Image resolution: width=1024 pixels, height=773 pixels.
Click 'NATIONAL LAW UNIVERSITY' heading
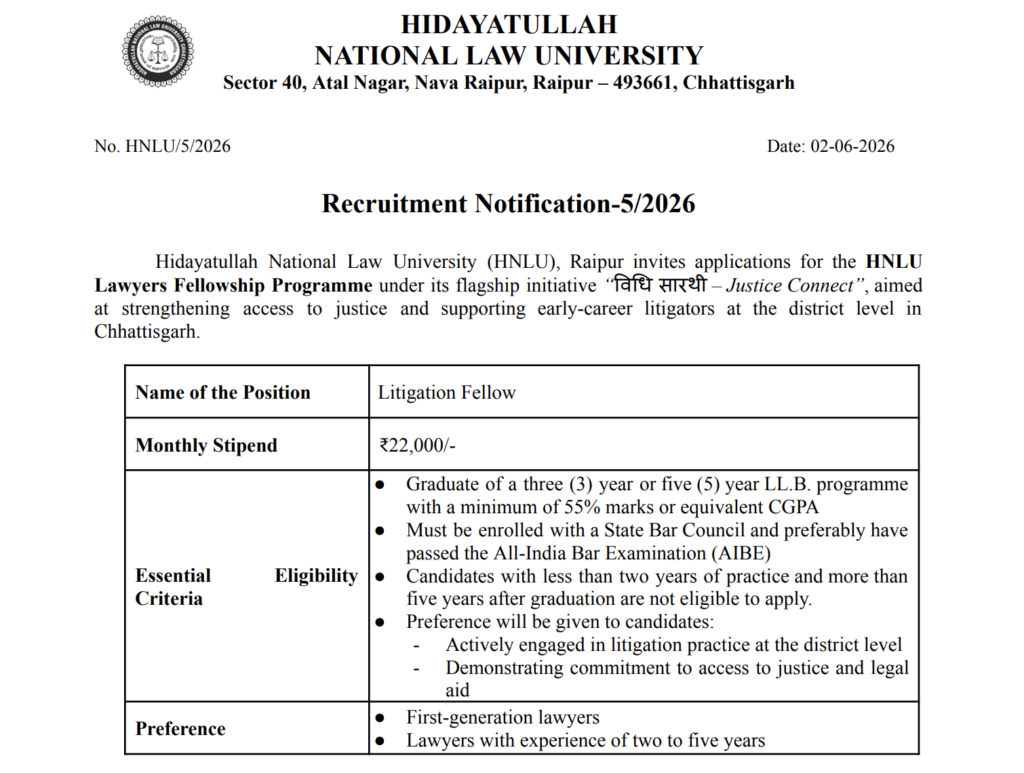[x=509, y=55]
